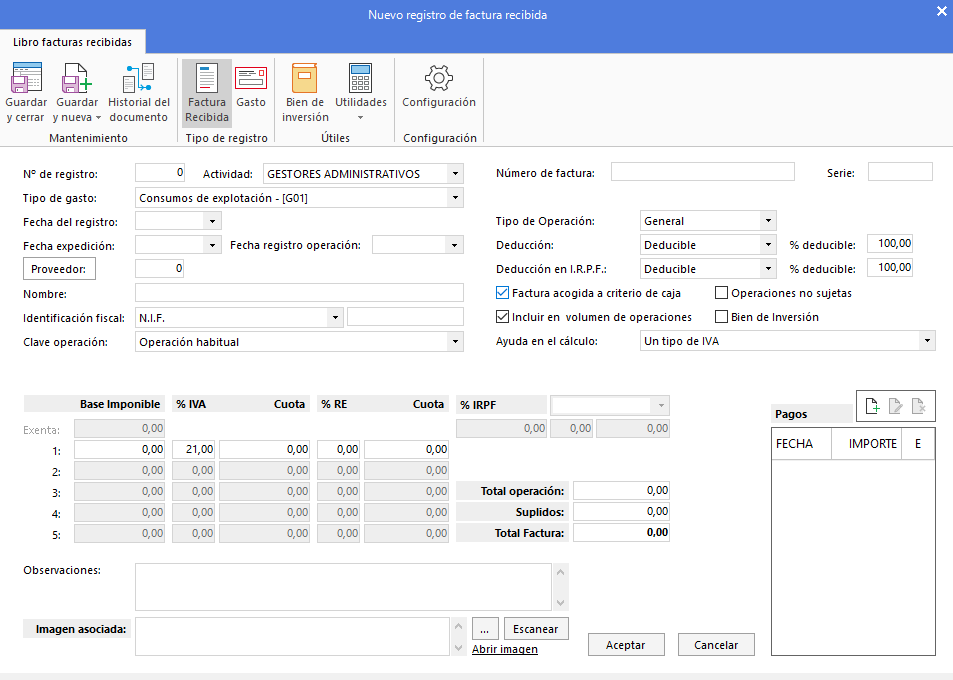
Task: Expand Tipo de gasto dropdown
Action: [x=455, y=198]
